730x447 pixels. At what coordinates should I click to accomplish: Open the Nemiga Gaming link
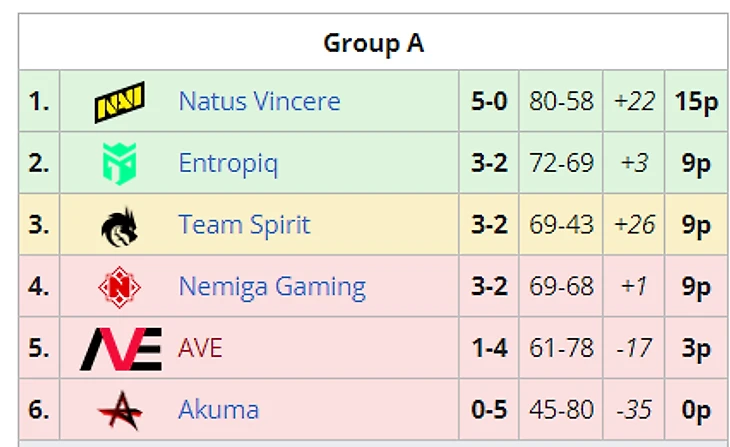(x=272, y=287)
